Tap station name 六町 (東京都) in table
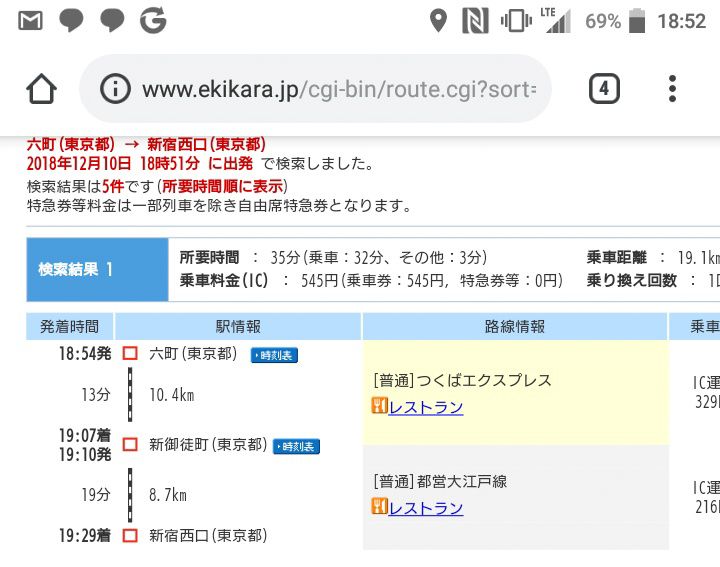The height and width of the screenshot is (567, 720). pyautogui.click(x=193, y=354)
